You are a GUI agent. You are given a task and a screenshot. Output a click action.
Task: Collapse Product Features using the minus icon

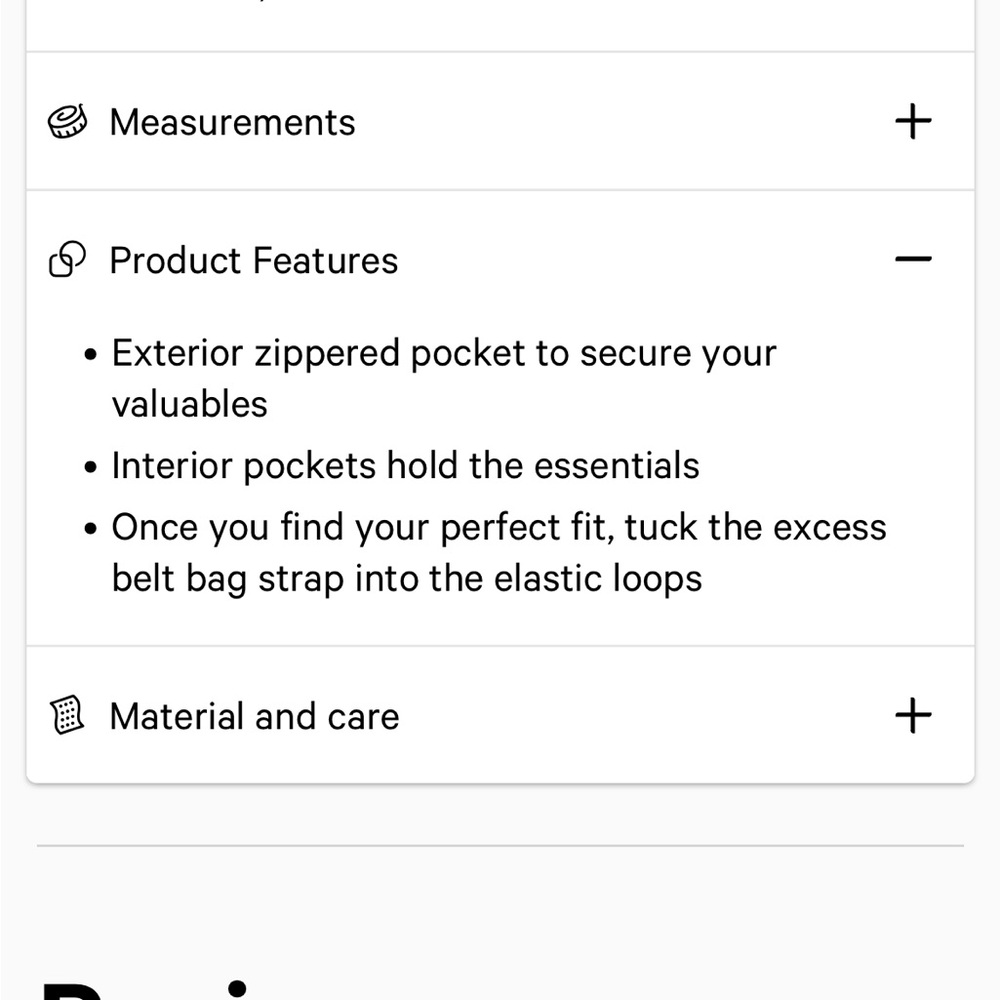point(912,260)
